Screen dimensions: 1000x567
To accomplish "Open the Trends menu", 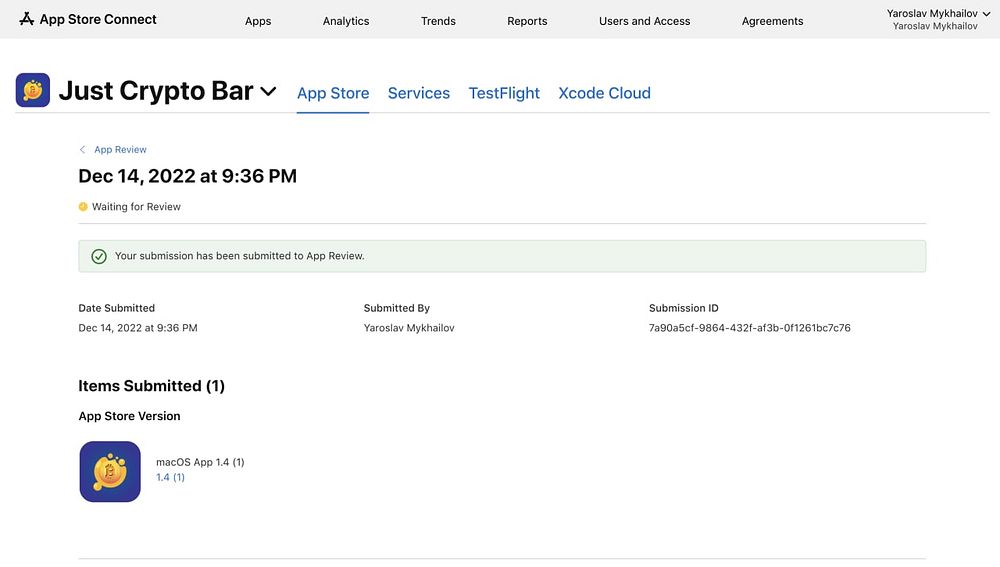I will (438, 21).
